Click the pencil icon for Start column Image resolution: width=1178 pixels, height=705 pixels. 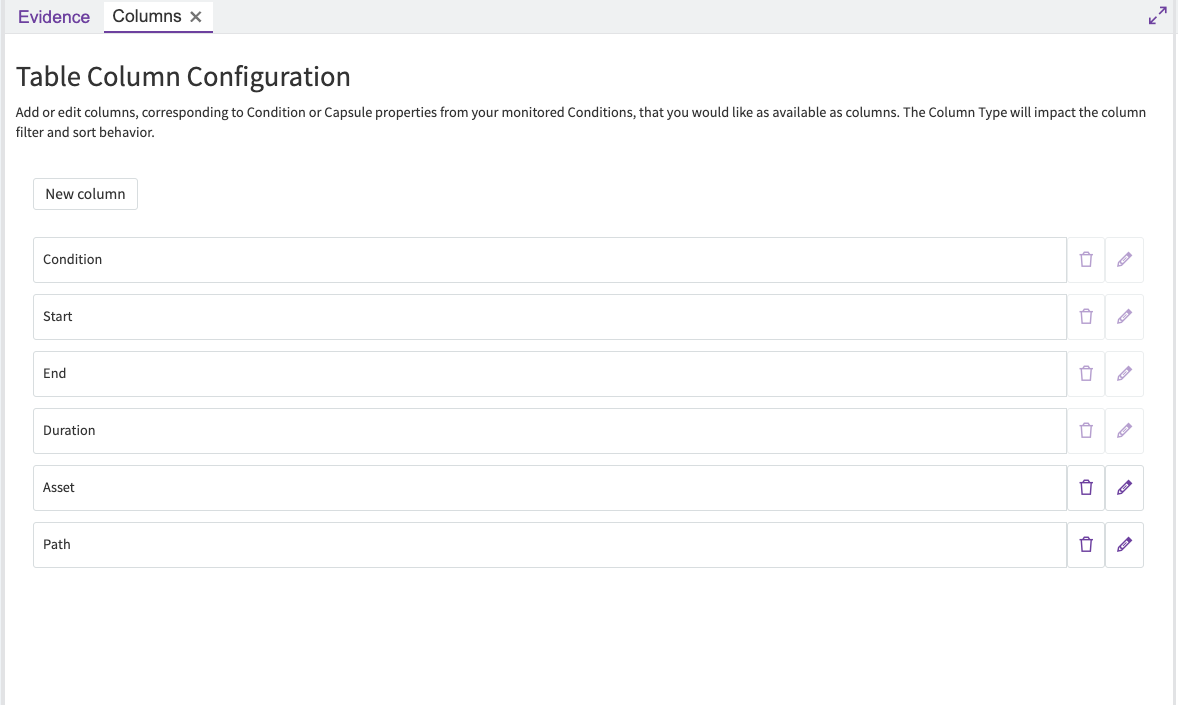1124,317
